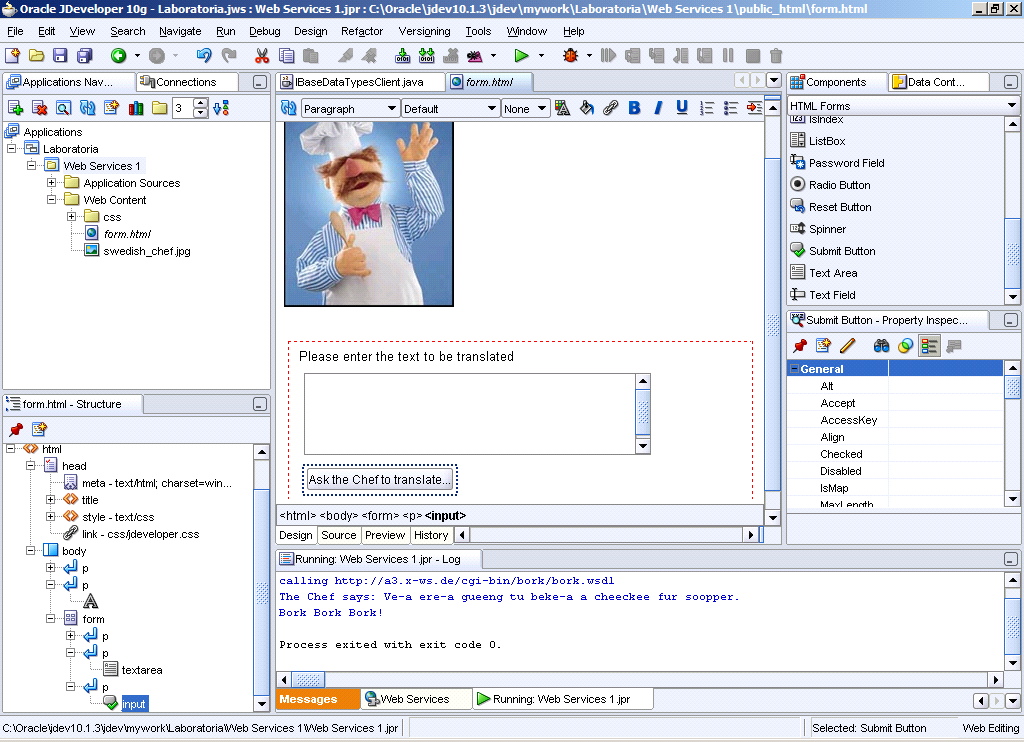Click the refresh icon in Applications Navigator
The height and width of the screenshot is (742, 1024).
[x=88, y=108]
